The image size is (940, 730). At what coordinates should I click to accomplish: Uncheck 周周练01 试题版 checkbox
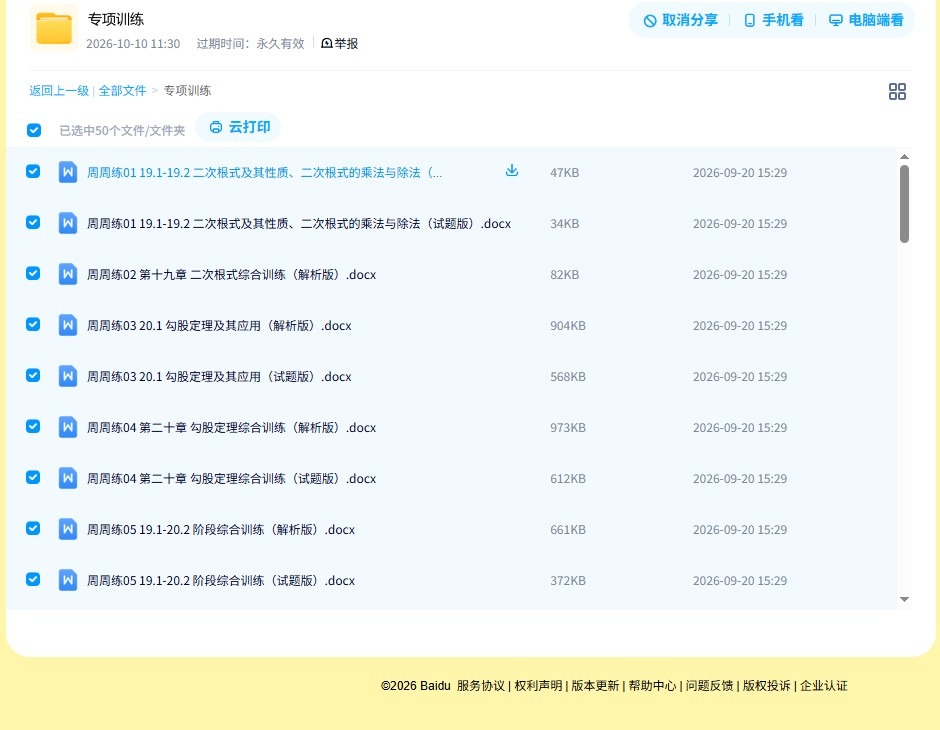coord(33,222)
